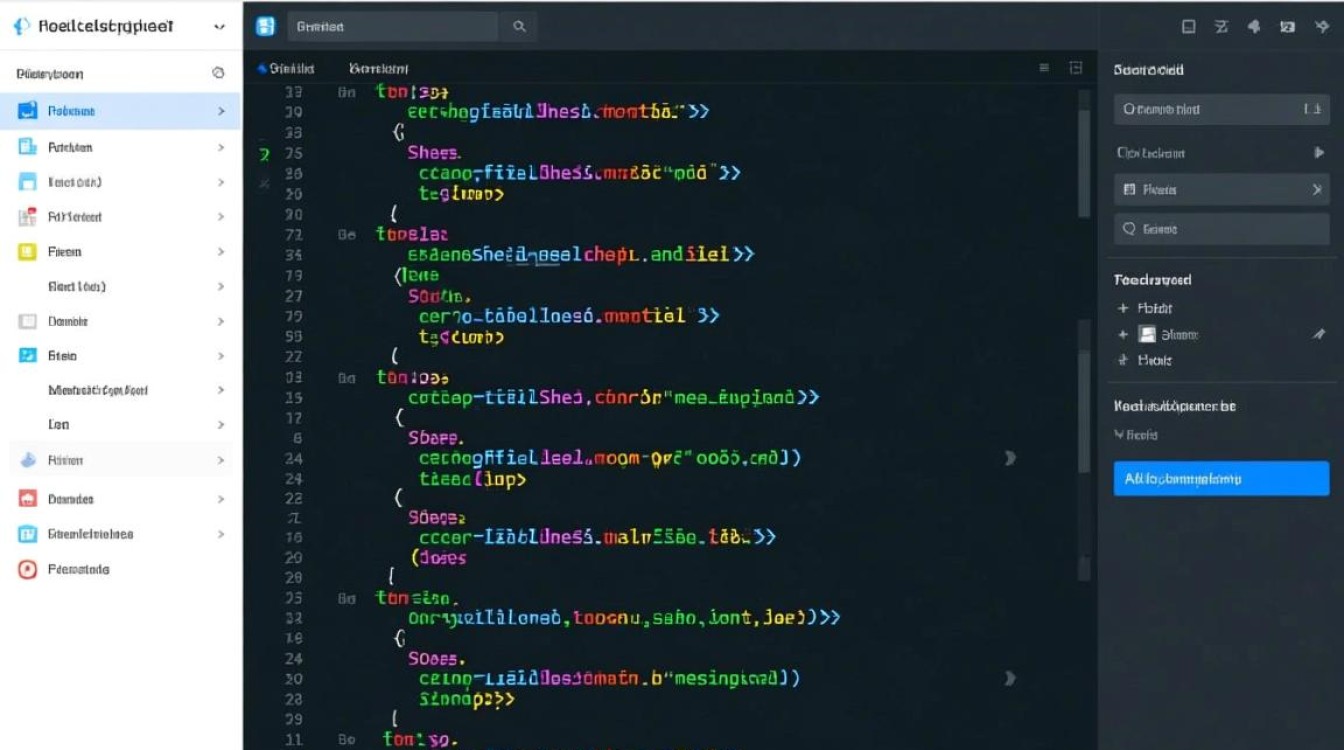Switch to the second editor tab
Image resolution: width=1344 pixels, height=750 pixels.
click(x=378, y=68)
